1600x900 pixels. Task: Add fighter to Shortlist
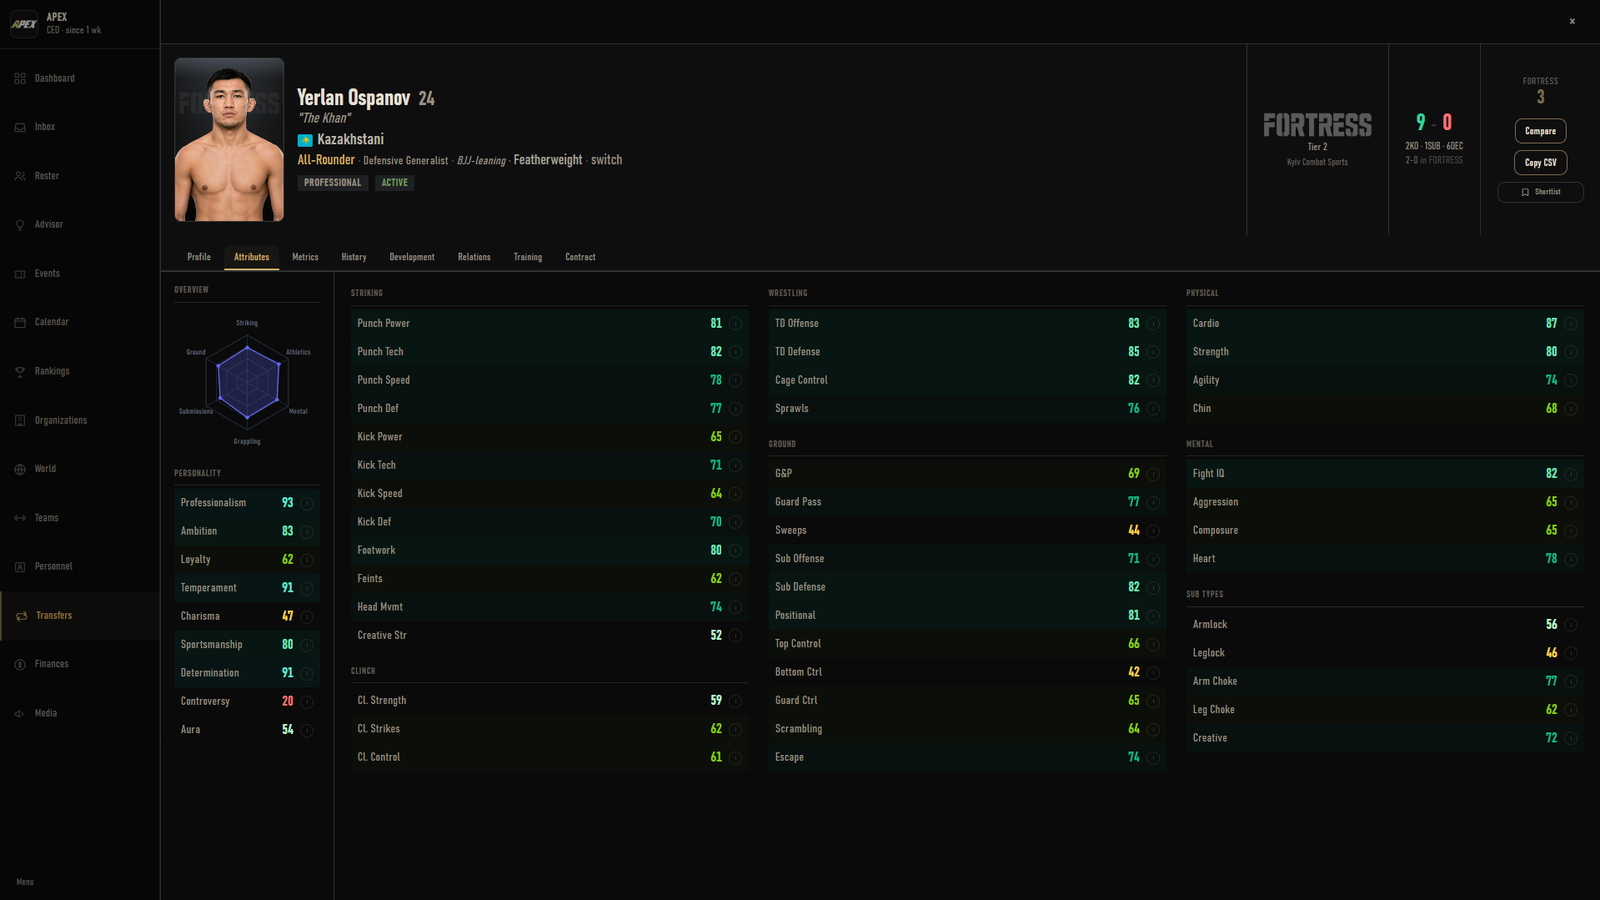tap(1540, 192)
